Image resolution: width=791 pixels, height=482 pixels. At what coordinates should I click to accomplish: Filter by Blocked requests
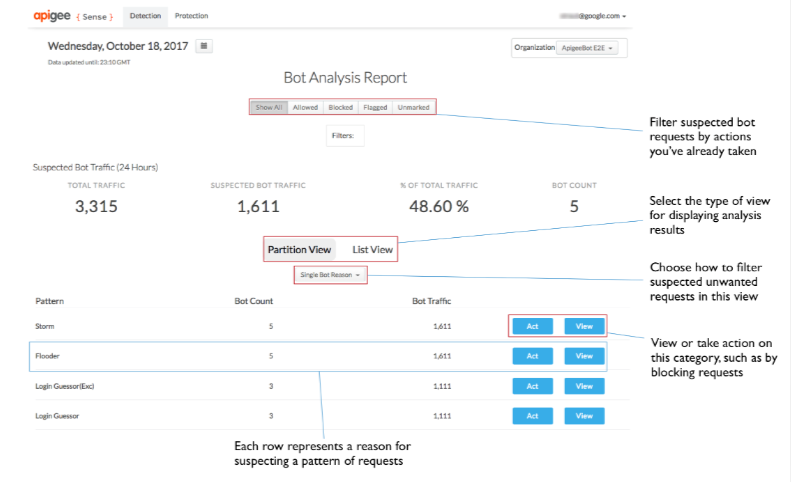click(341, 107)
